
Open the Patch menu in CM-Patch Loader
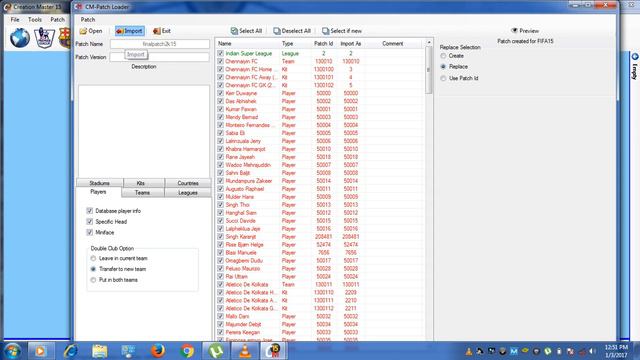(x=88, y=19)
